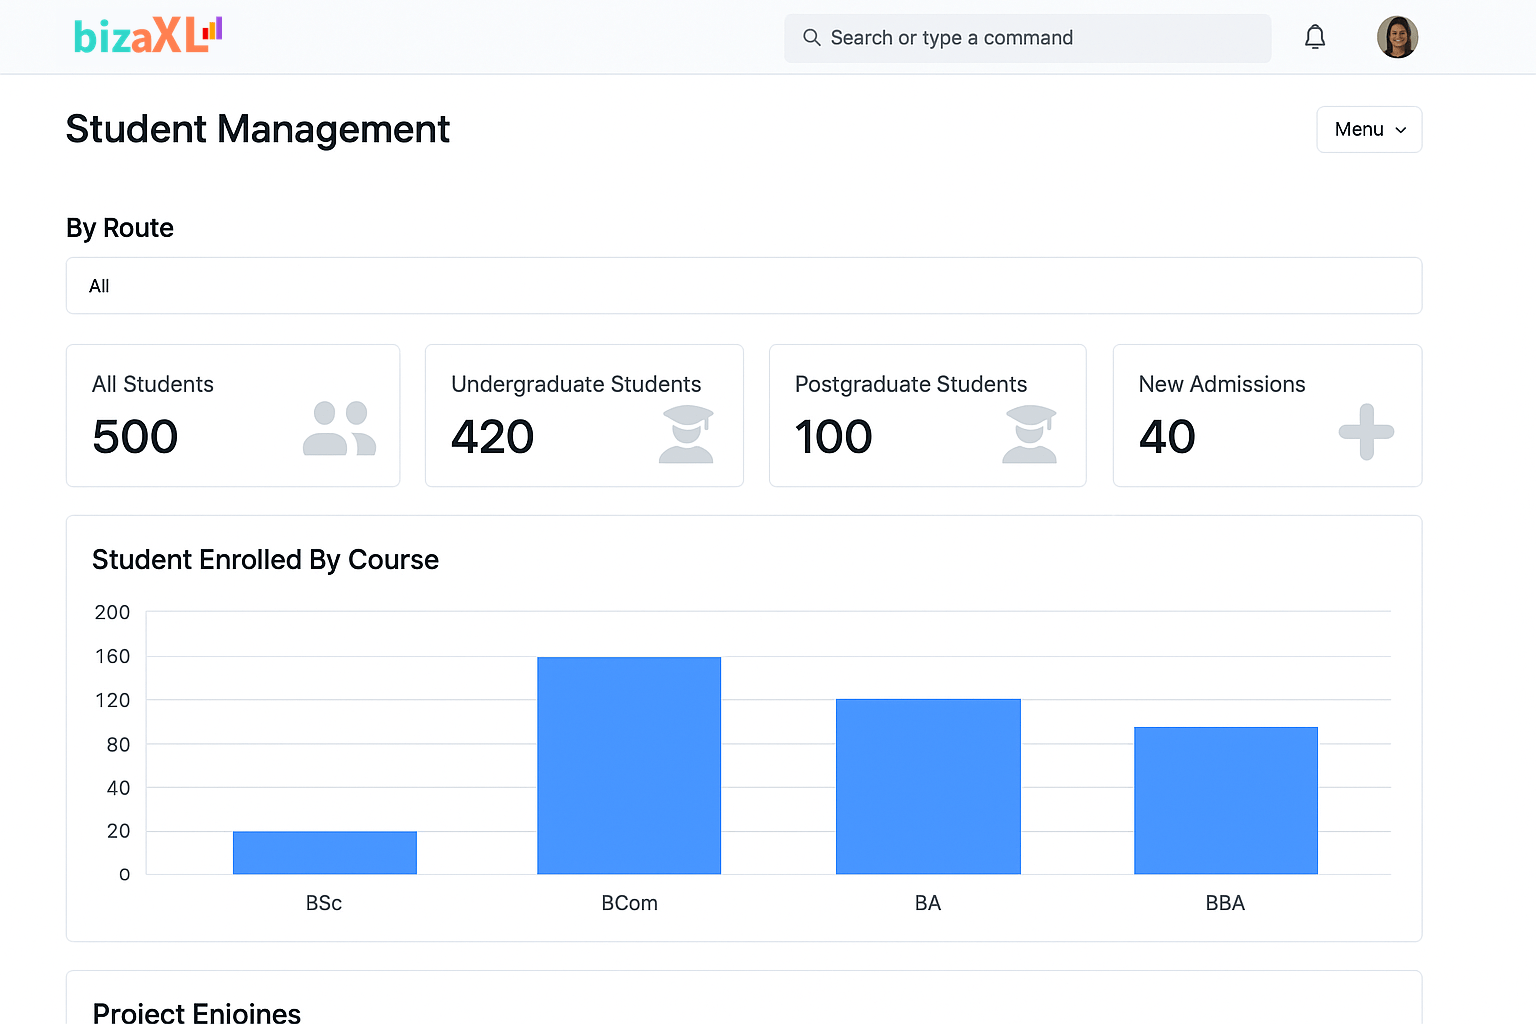1536x1024 pixels.
Task: Click the Postgraduate Students graduation cap icon
Action: pos(1030,434)
